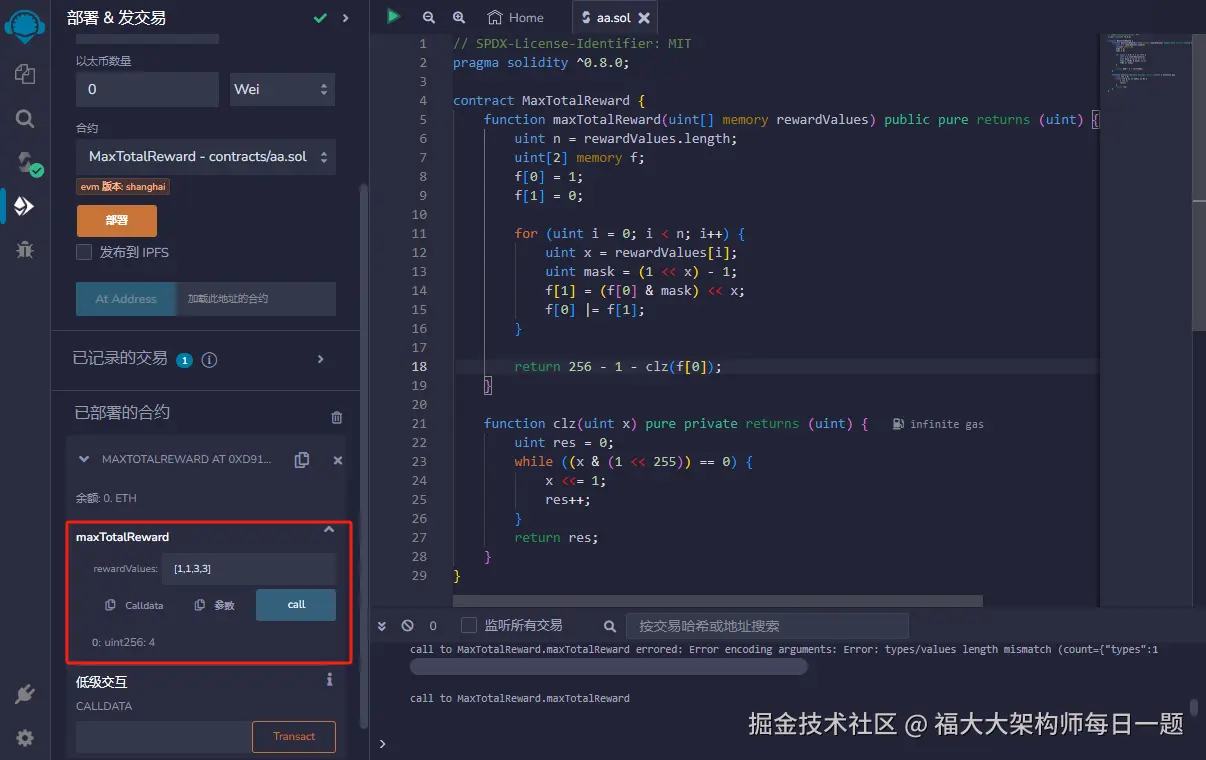Click the call button

pos(296,605)
